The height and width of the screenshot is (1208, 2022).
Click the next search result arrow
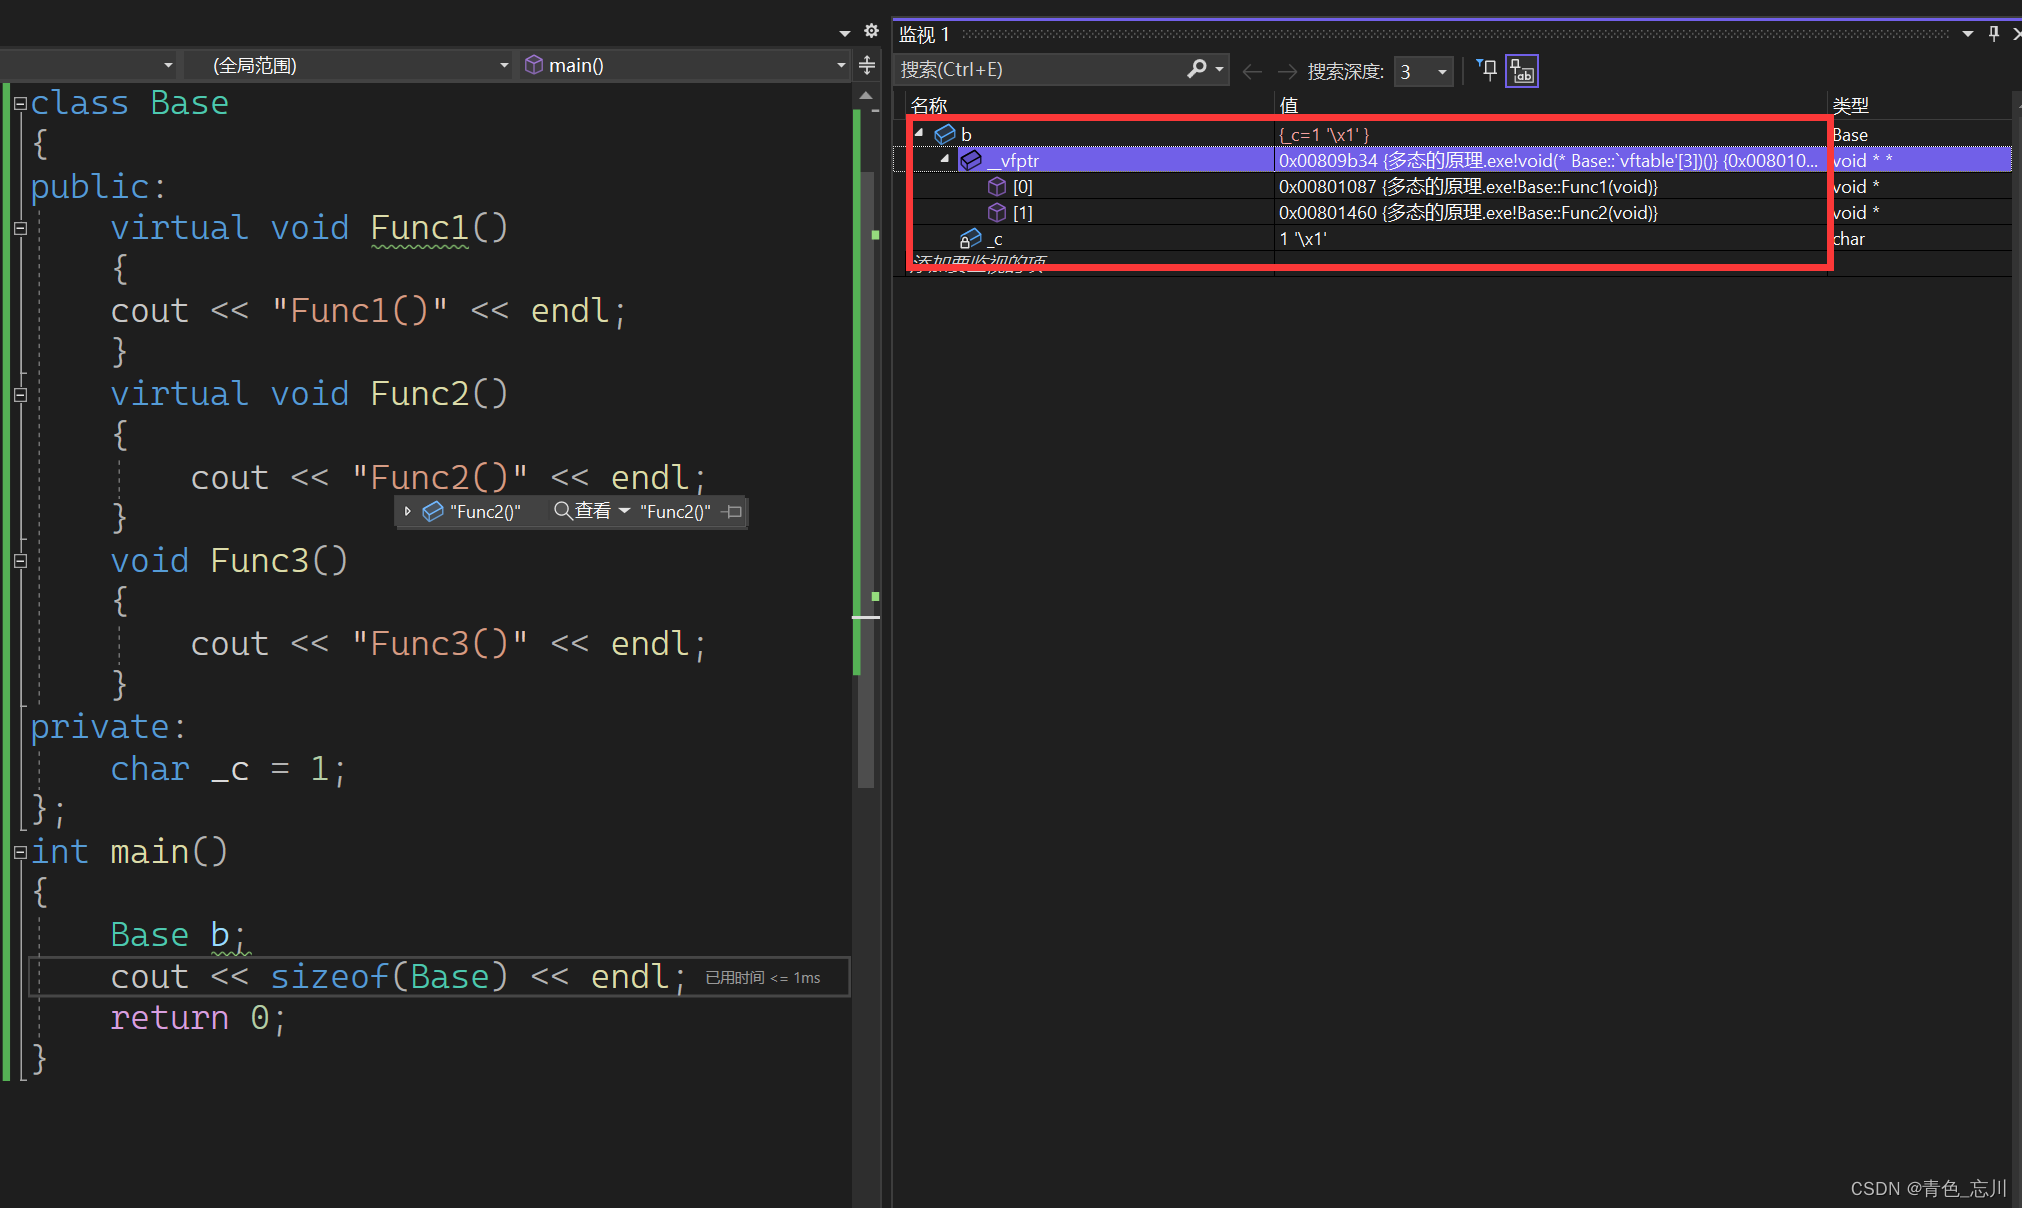(x=1287, y=71)
